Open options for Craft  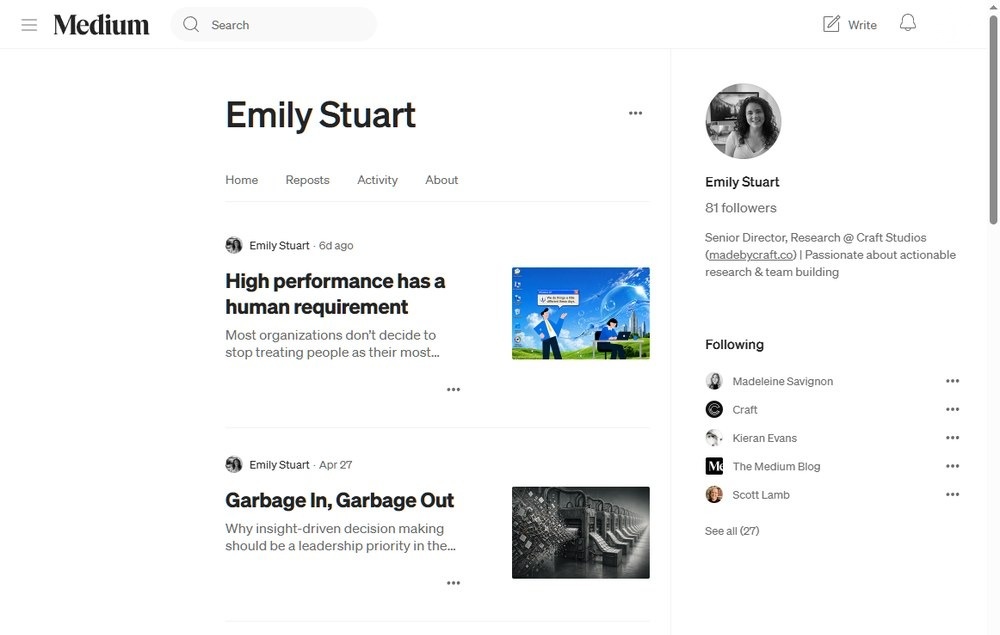(952, 409)
